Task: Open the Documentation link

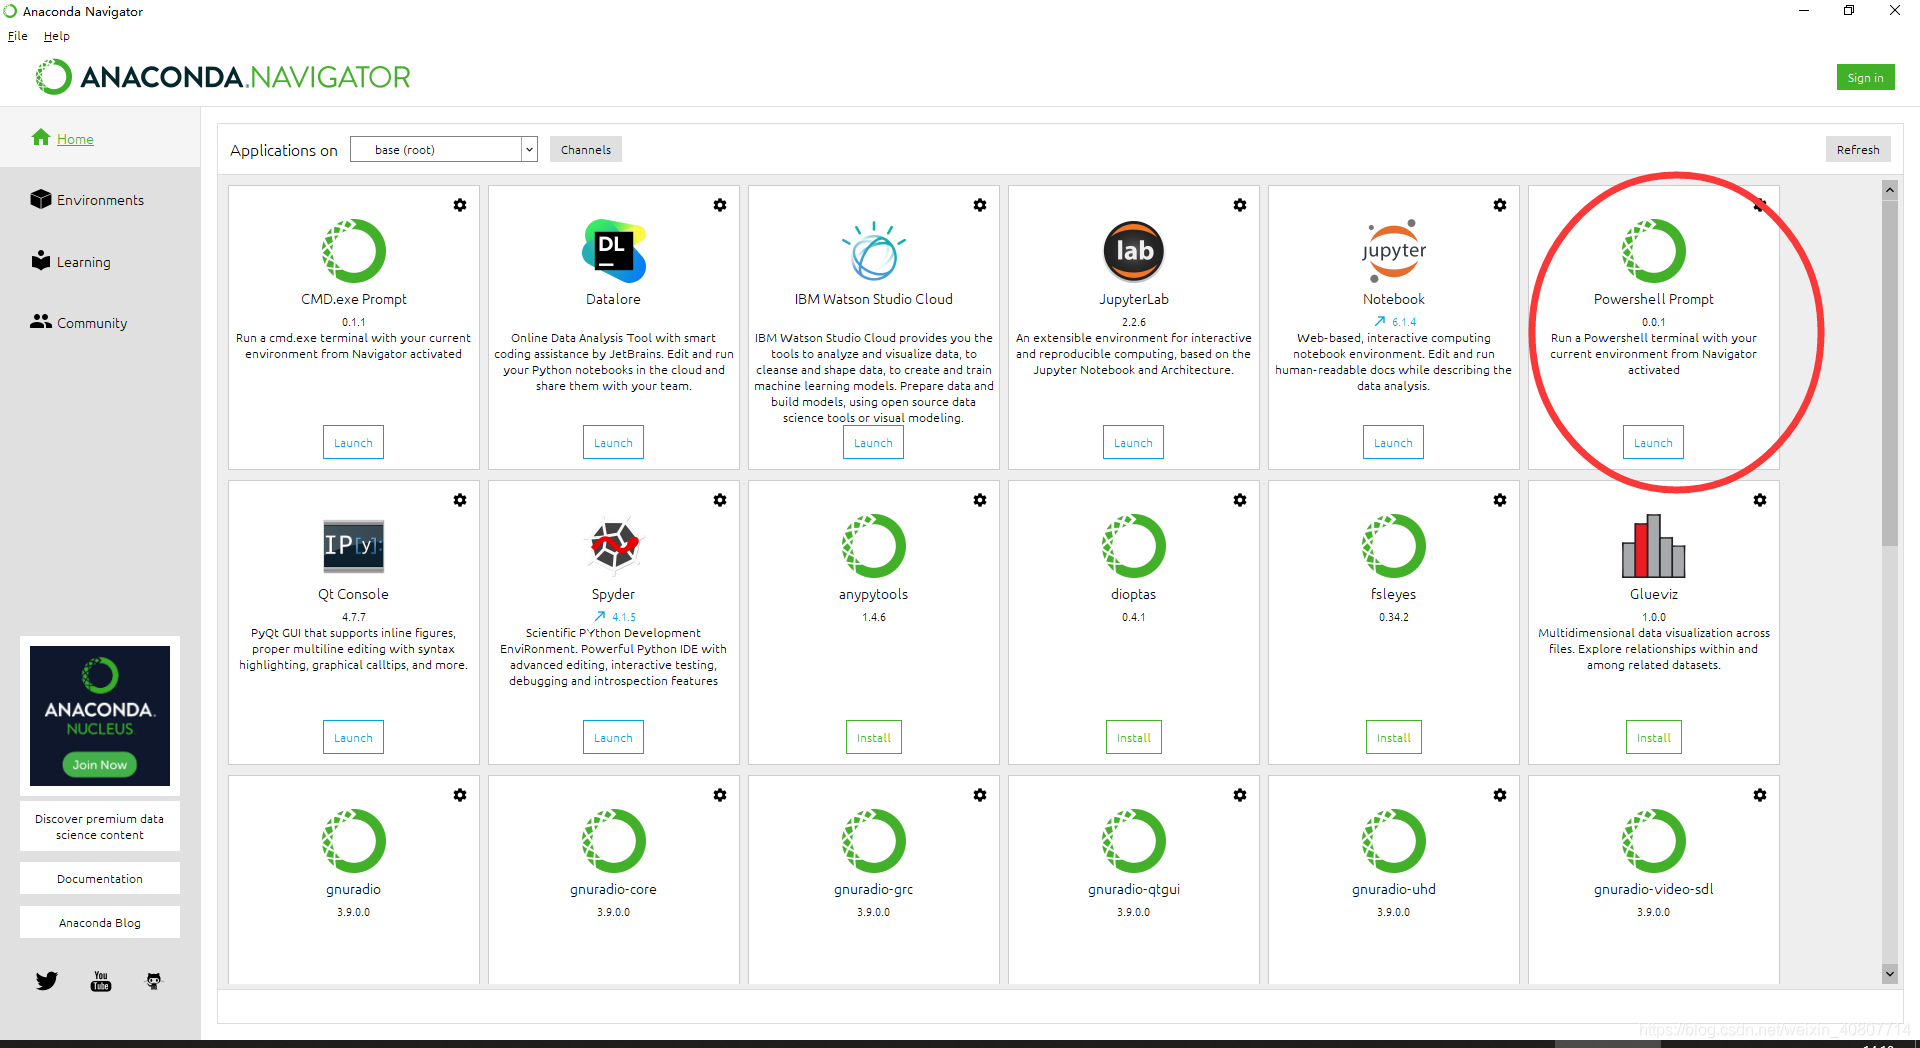Action: coord(100,879)
